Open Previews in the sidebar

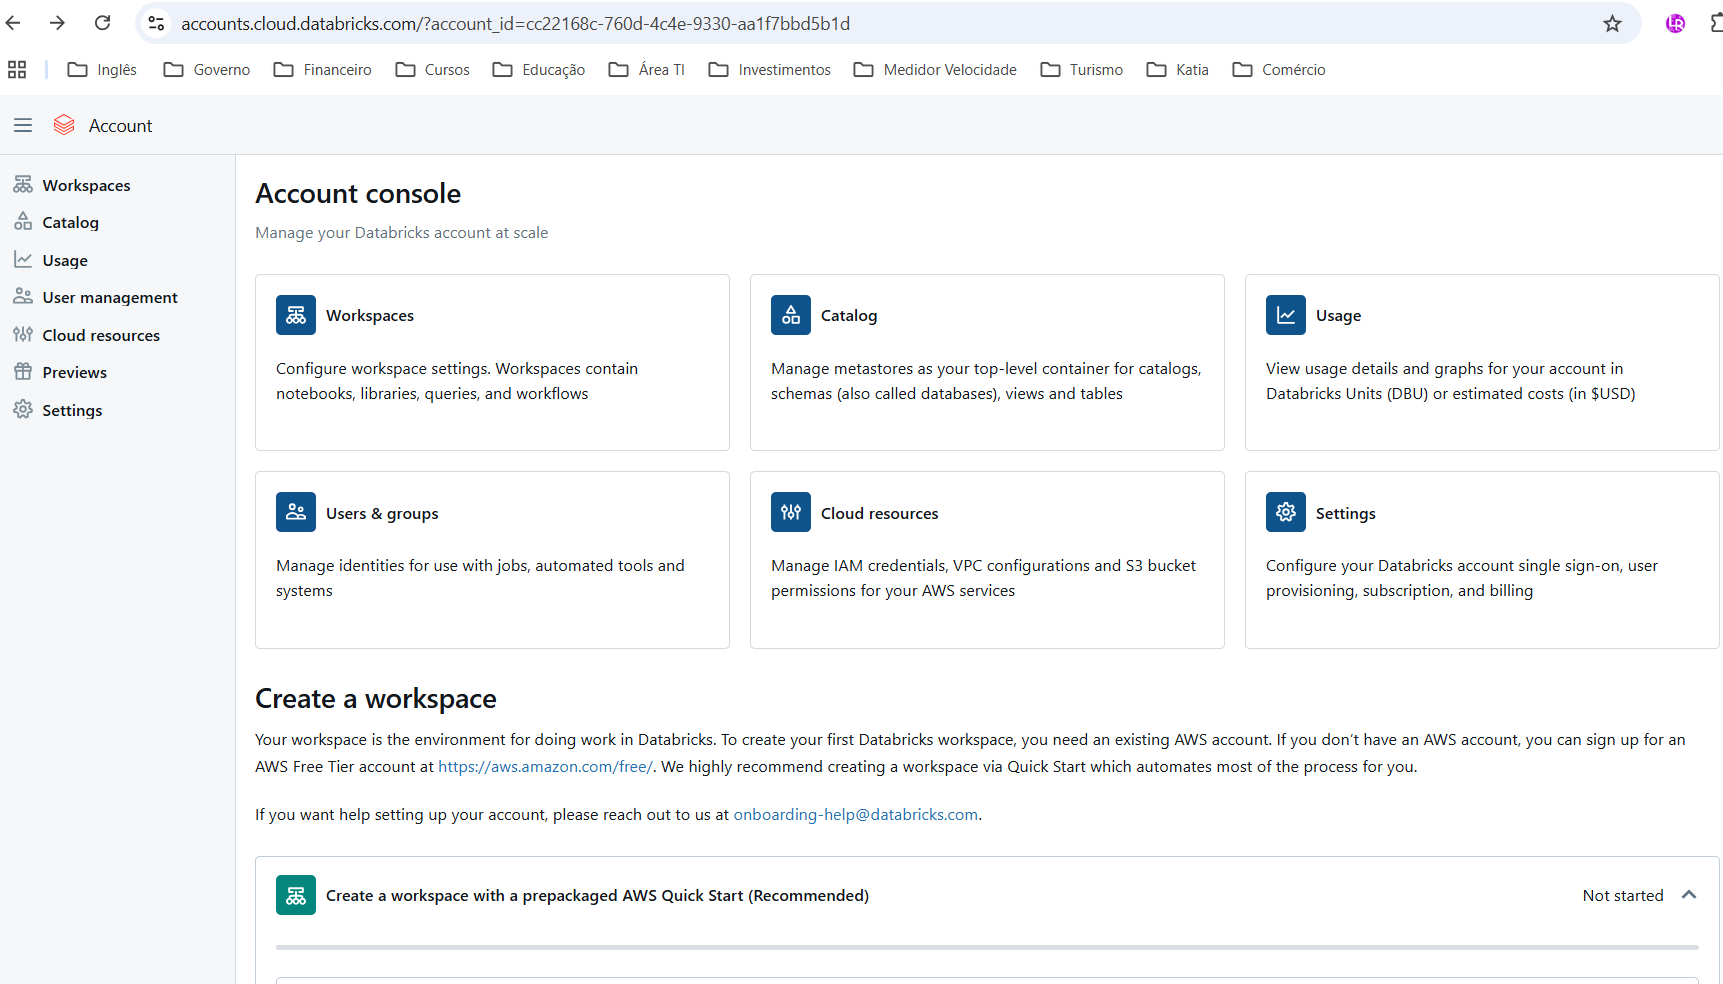74,372
